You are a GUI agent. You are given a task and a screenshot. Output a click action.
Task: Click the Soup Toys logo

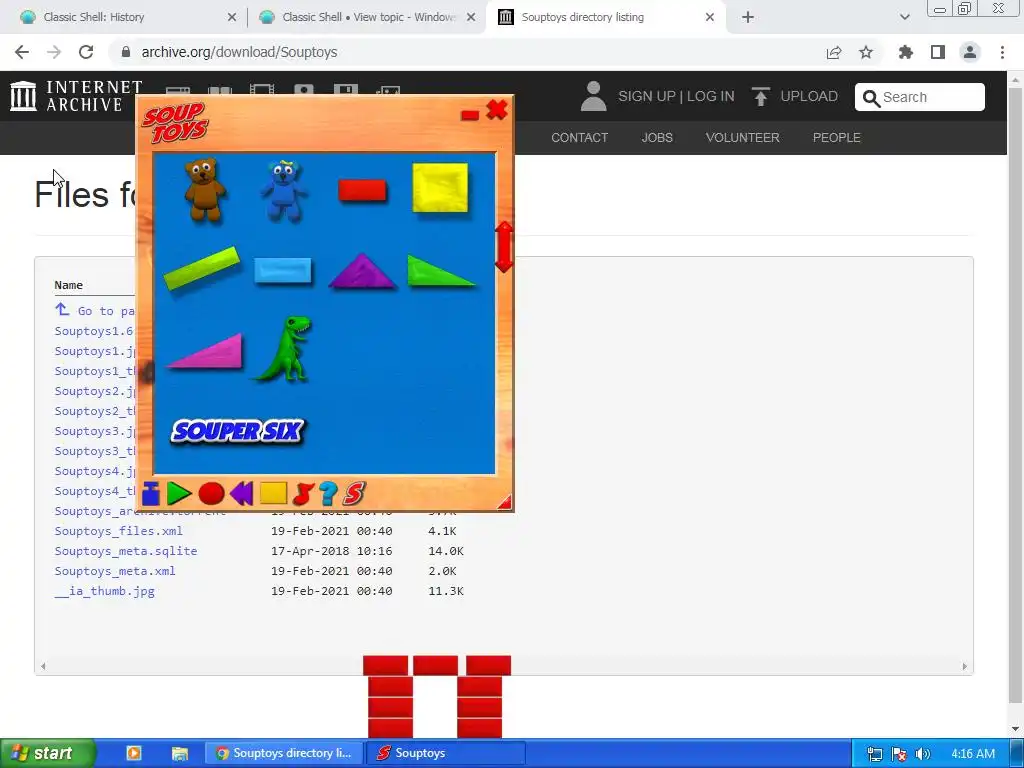(x=175, y=122)
